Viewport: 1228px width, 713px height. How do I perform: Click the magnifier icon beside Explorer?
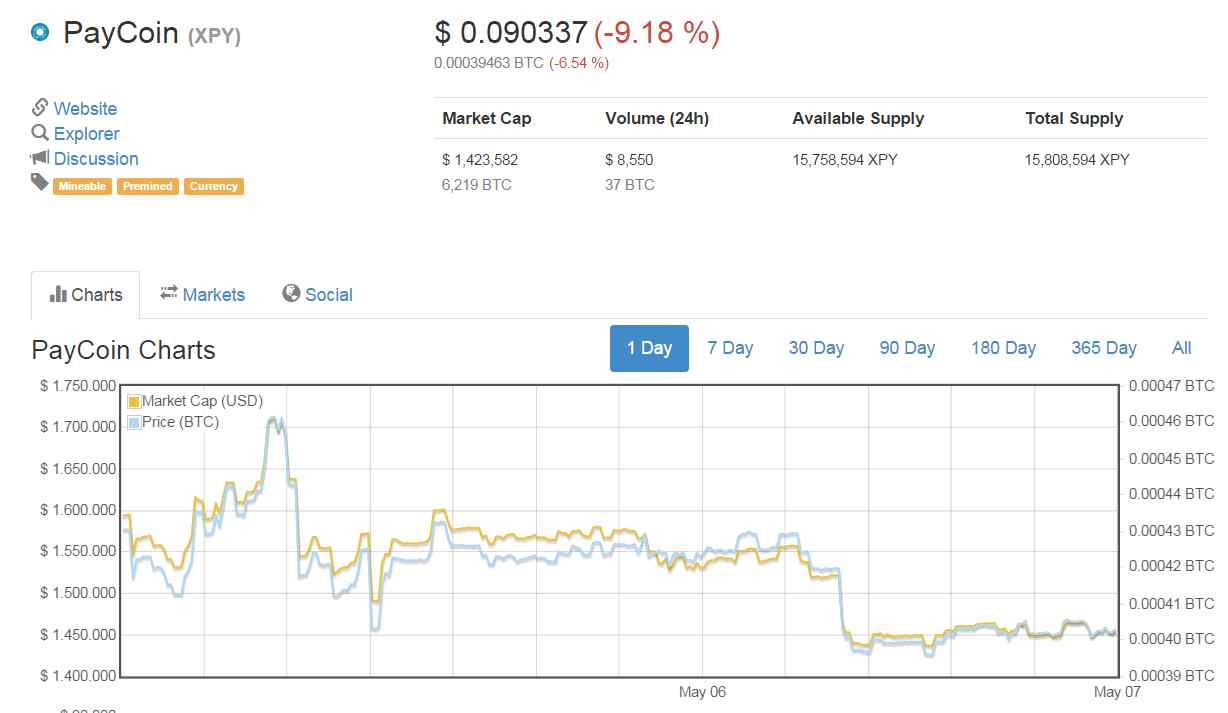click(40, 133)
